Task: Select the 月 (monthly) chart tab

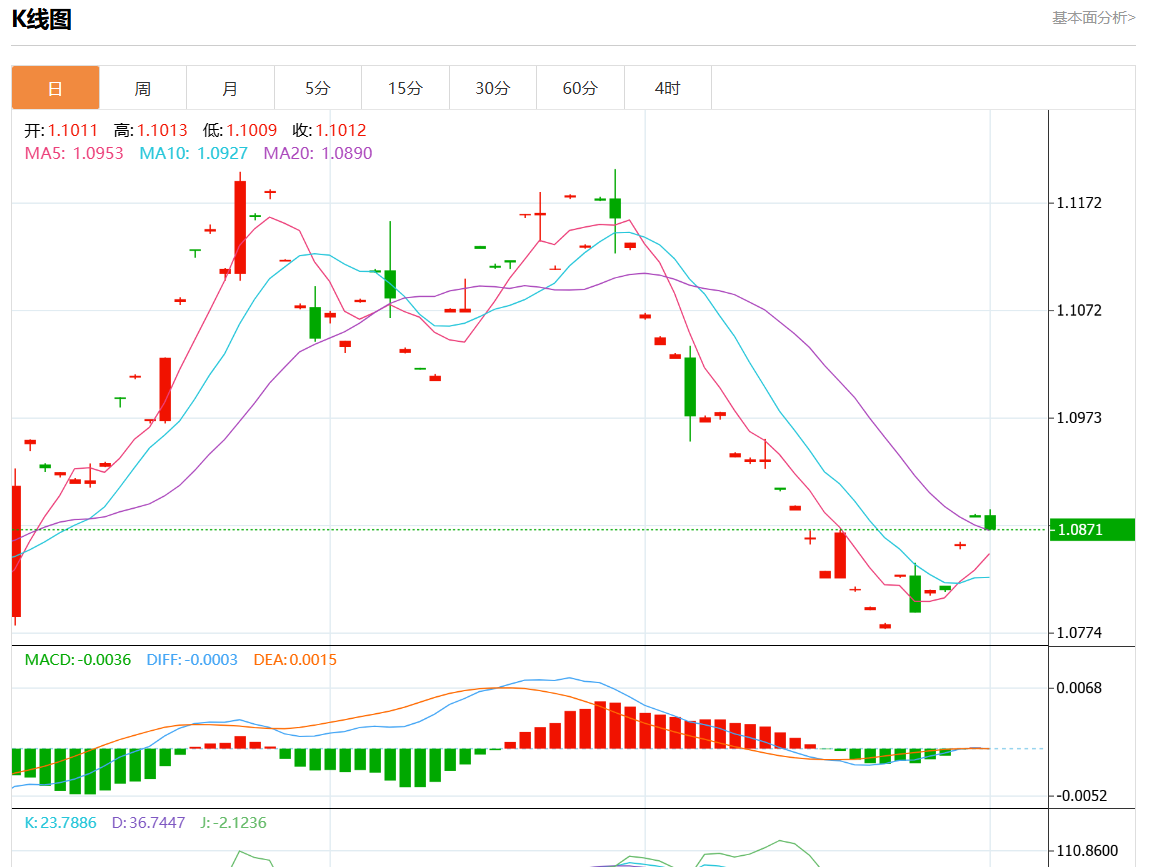Action: (230, 88)
